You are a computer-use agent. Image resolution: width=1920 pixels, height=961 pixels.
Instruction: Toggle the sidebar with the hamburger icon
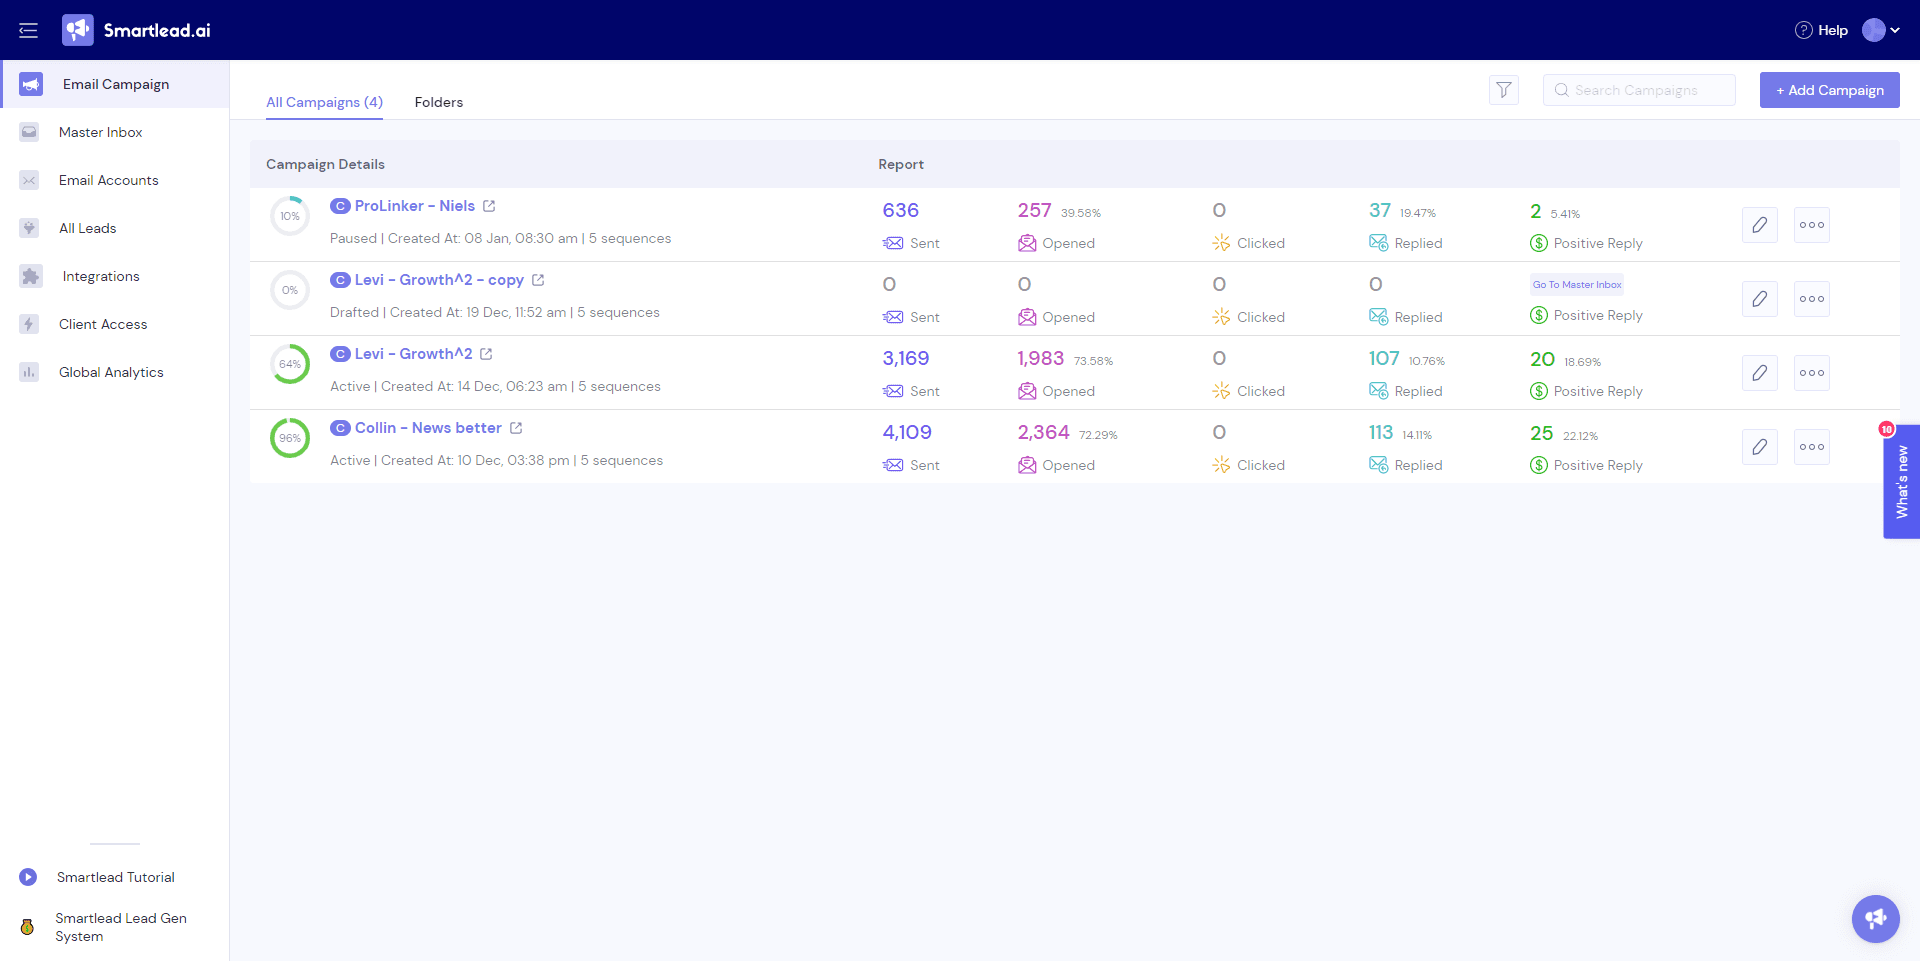coord(28,30)
